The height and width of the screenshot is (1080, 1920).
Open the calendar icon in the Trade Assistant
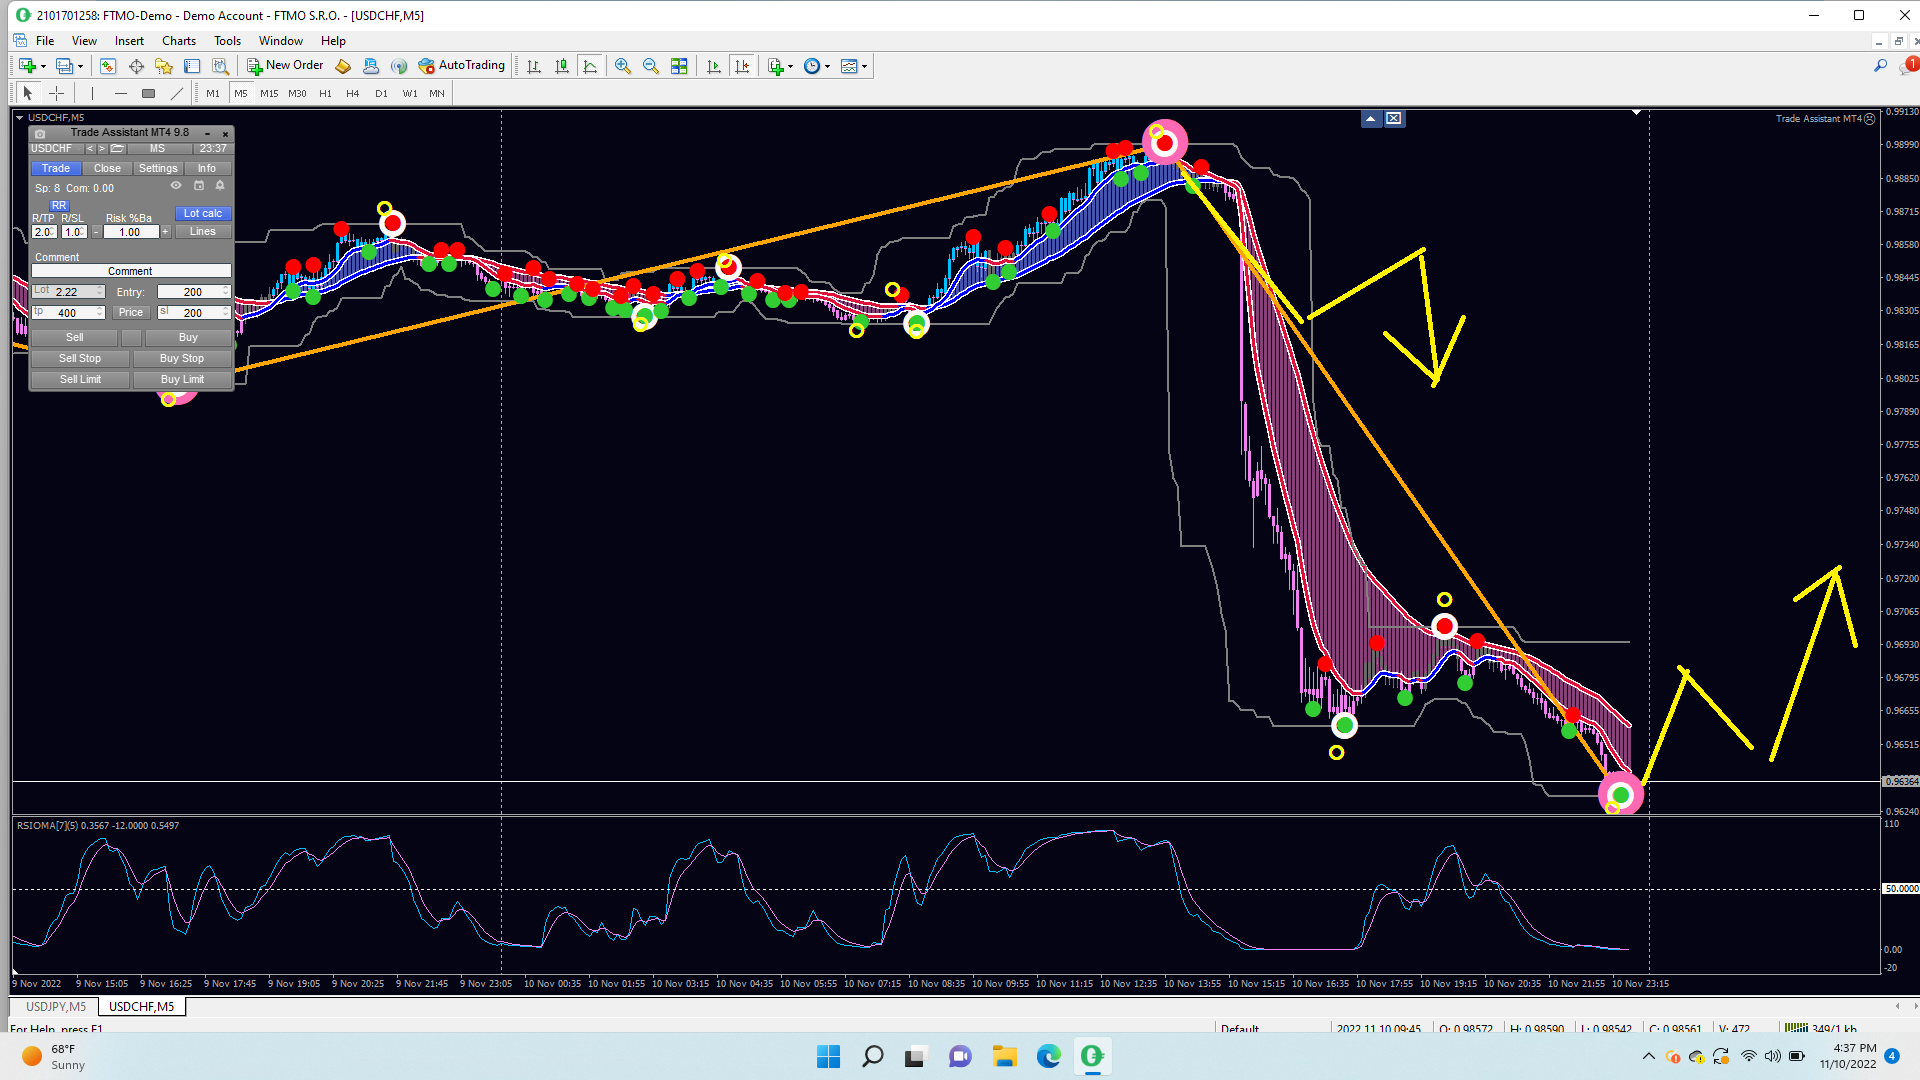click(198, 186)
